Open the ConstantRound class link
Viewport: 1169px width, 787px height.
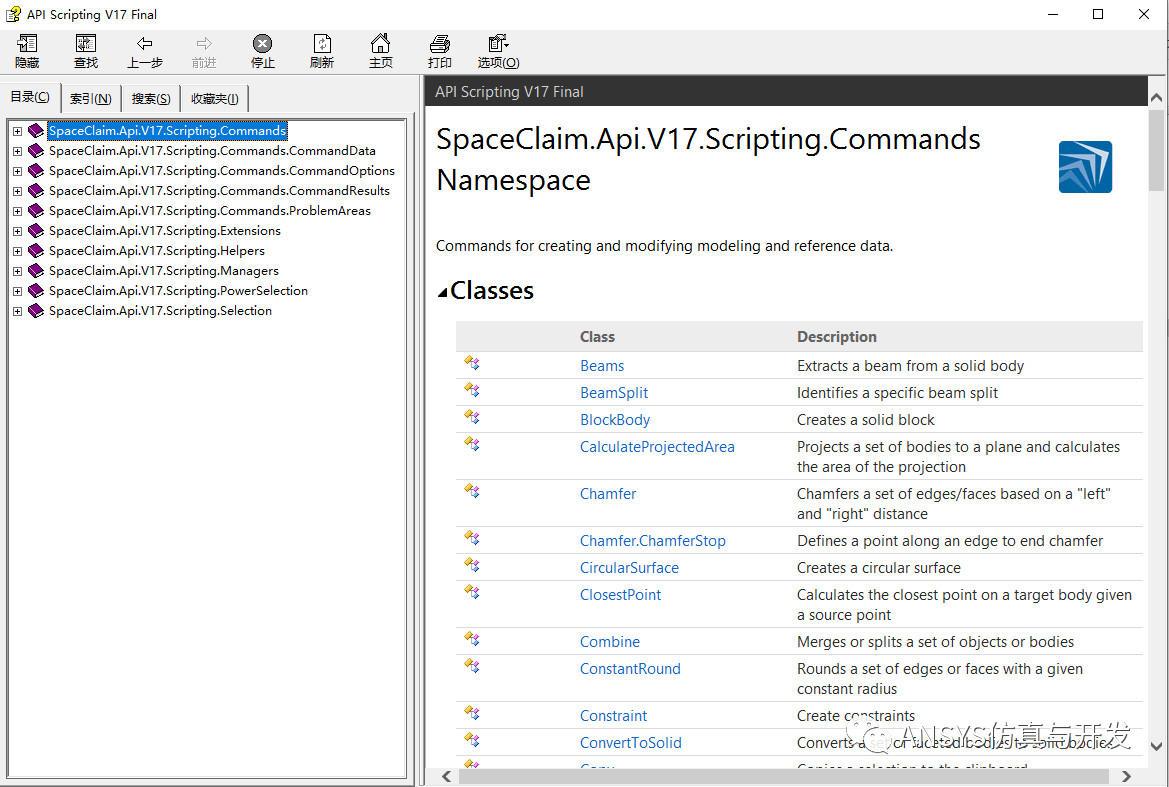(630, 669)
